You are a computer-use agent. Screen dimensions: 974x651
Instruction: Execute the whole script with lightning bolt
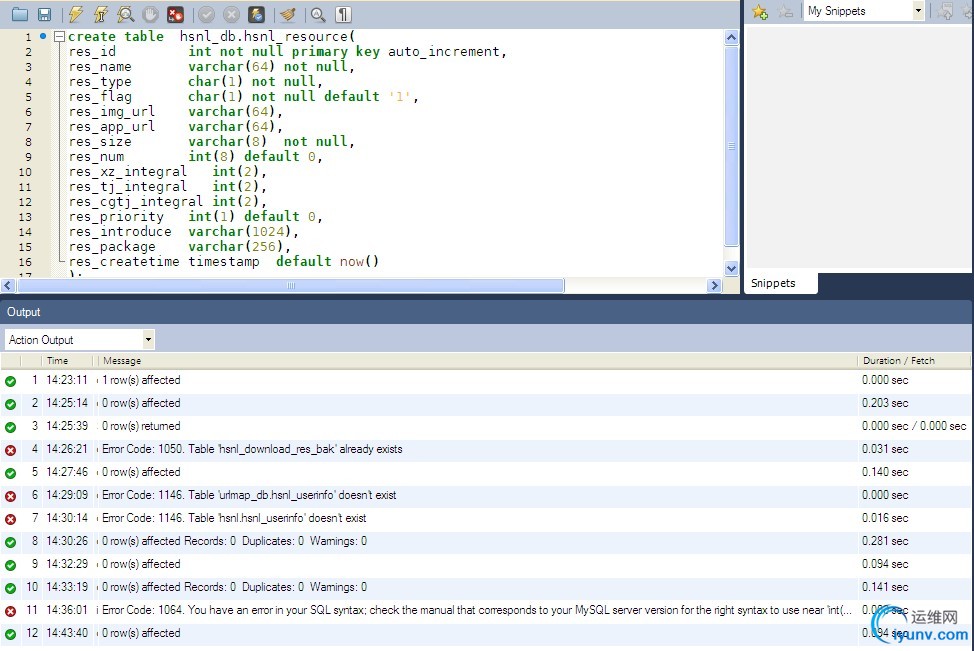point(76,14)
